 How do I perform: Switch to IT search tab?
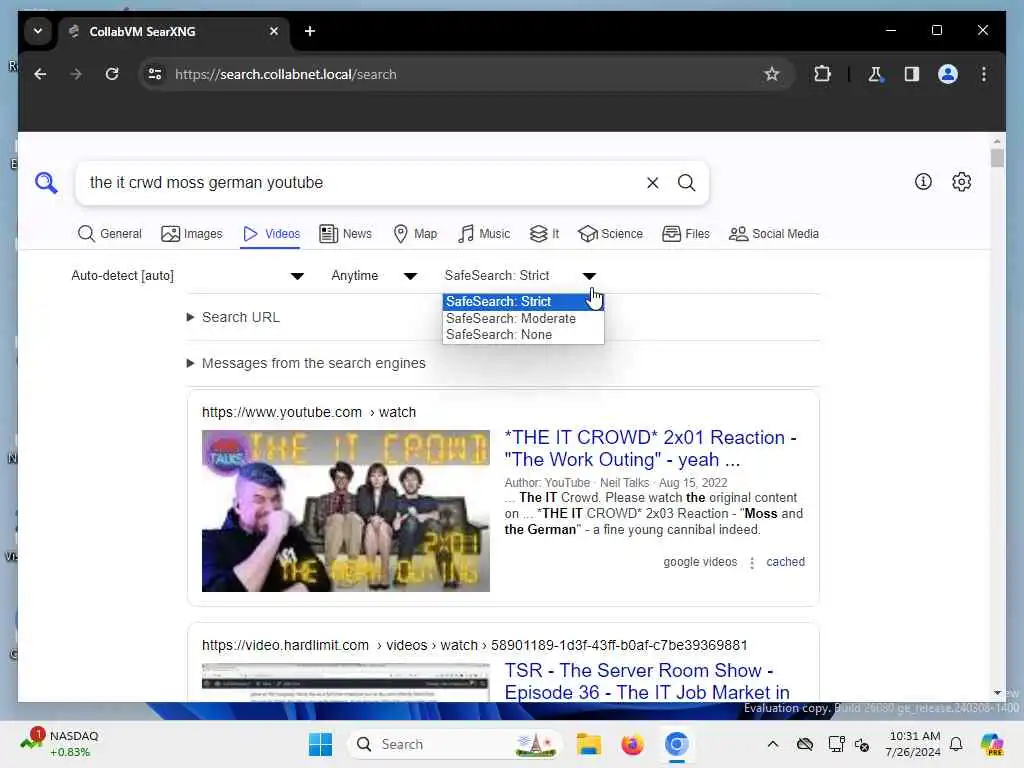coord(544,234)
